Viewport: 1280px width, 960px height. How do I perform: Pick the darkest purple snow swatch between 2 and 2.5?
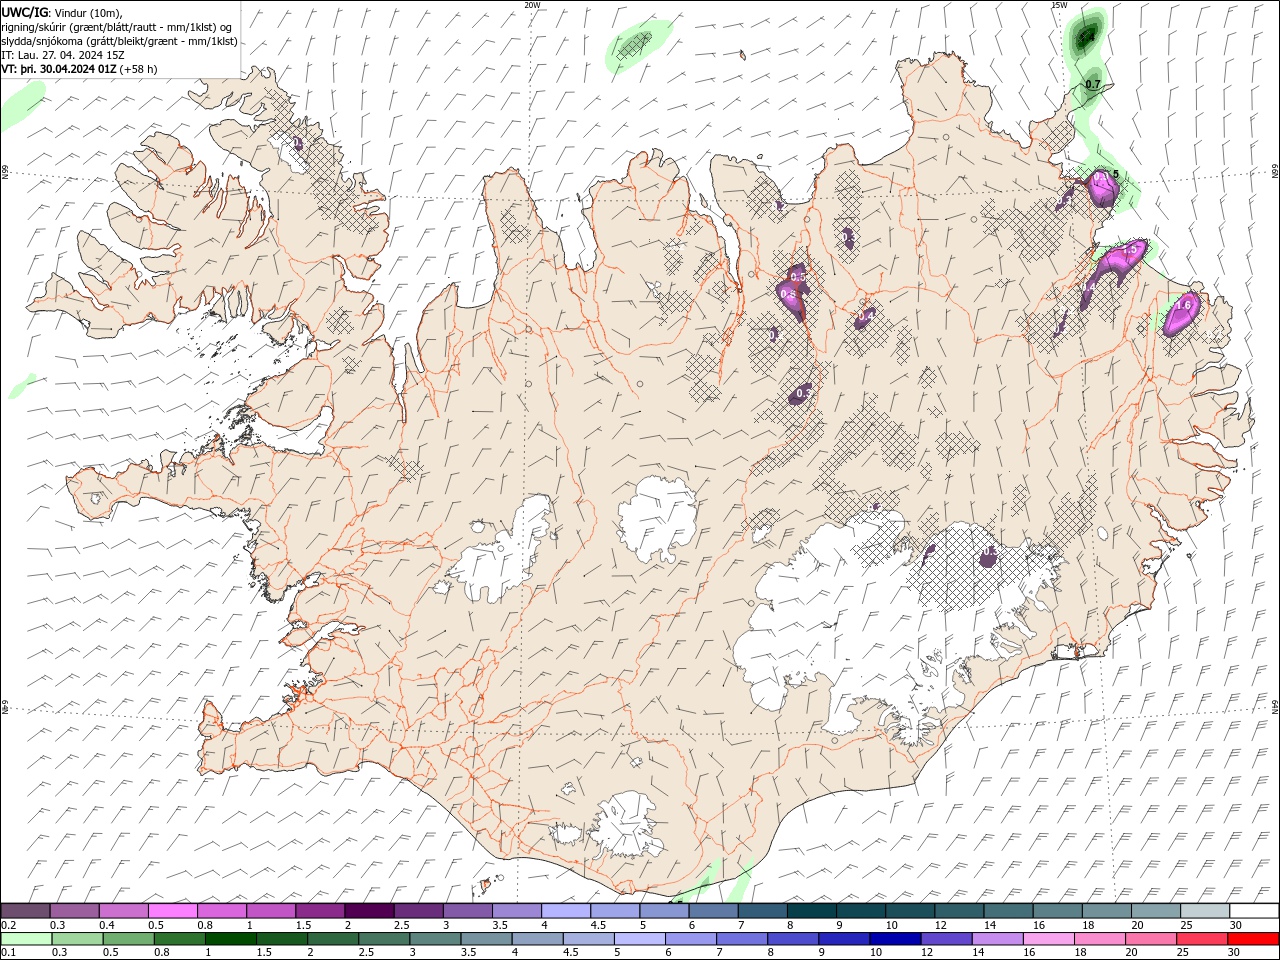click(x=369, y=911)
